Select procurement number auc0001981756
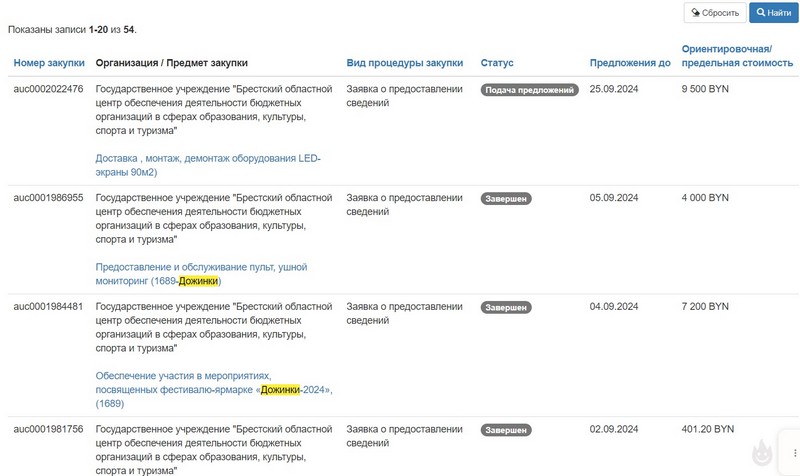Image resolution: width=800 pixels, height=476 pixels. pyautogui.click(x=48, y=429)
